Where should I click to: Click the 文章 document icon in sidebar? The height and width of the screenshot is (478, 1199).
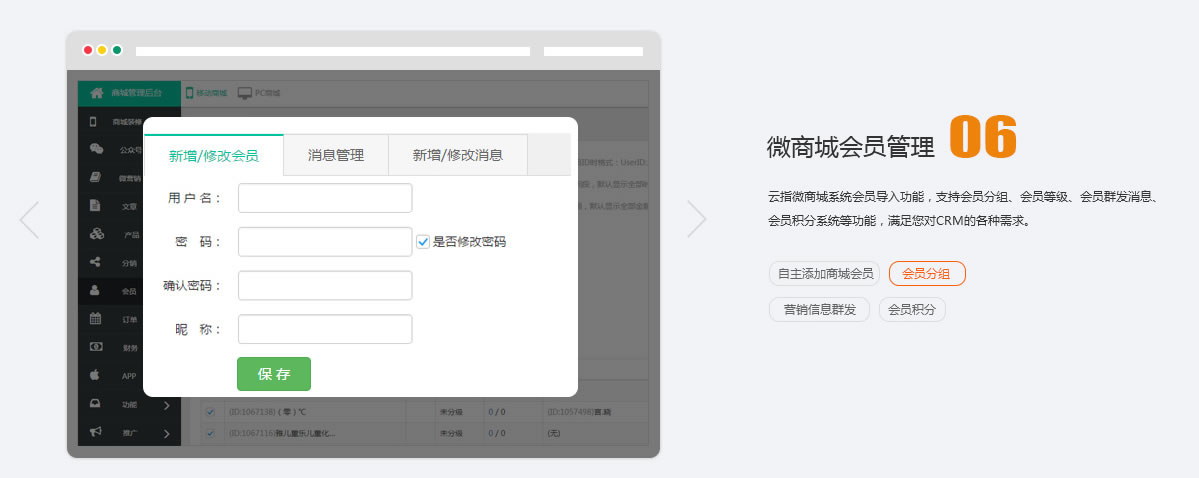pyautogui.click(x=96, y=206)
